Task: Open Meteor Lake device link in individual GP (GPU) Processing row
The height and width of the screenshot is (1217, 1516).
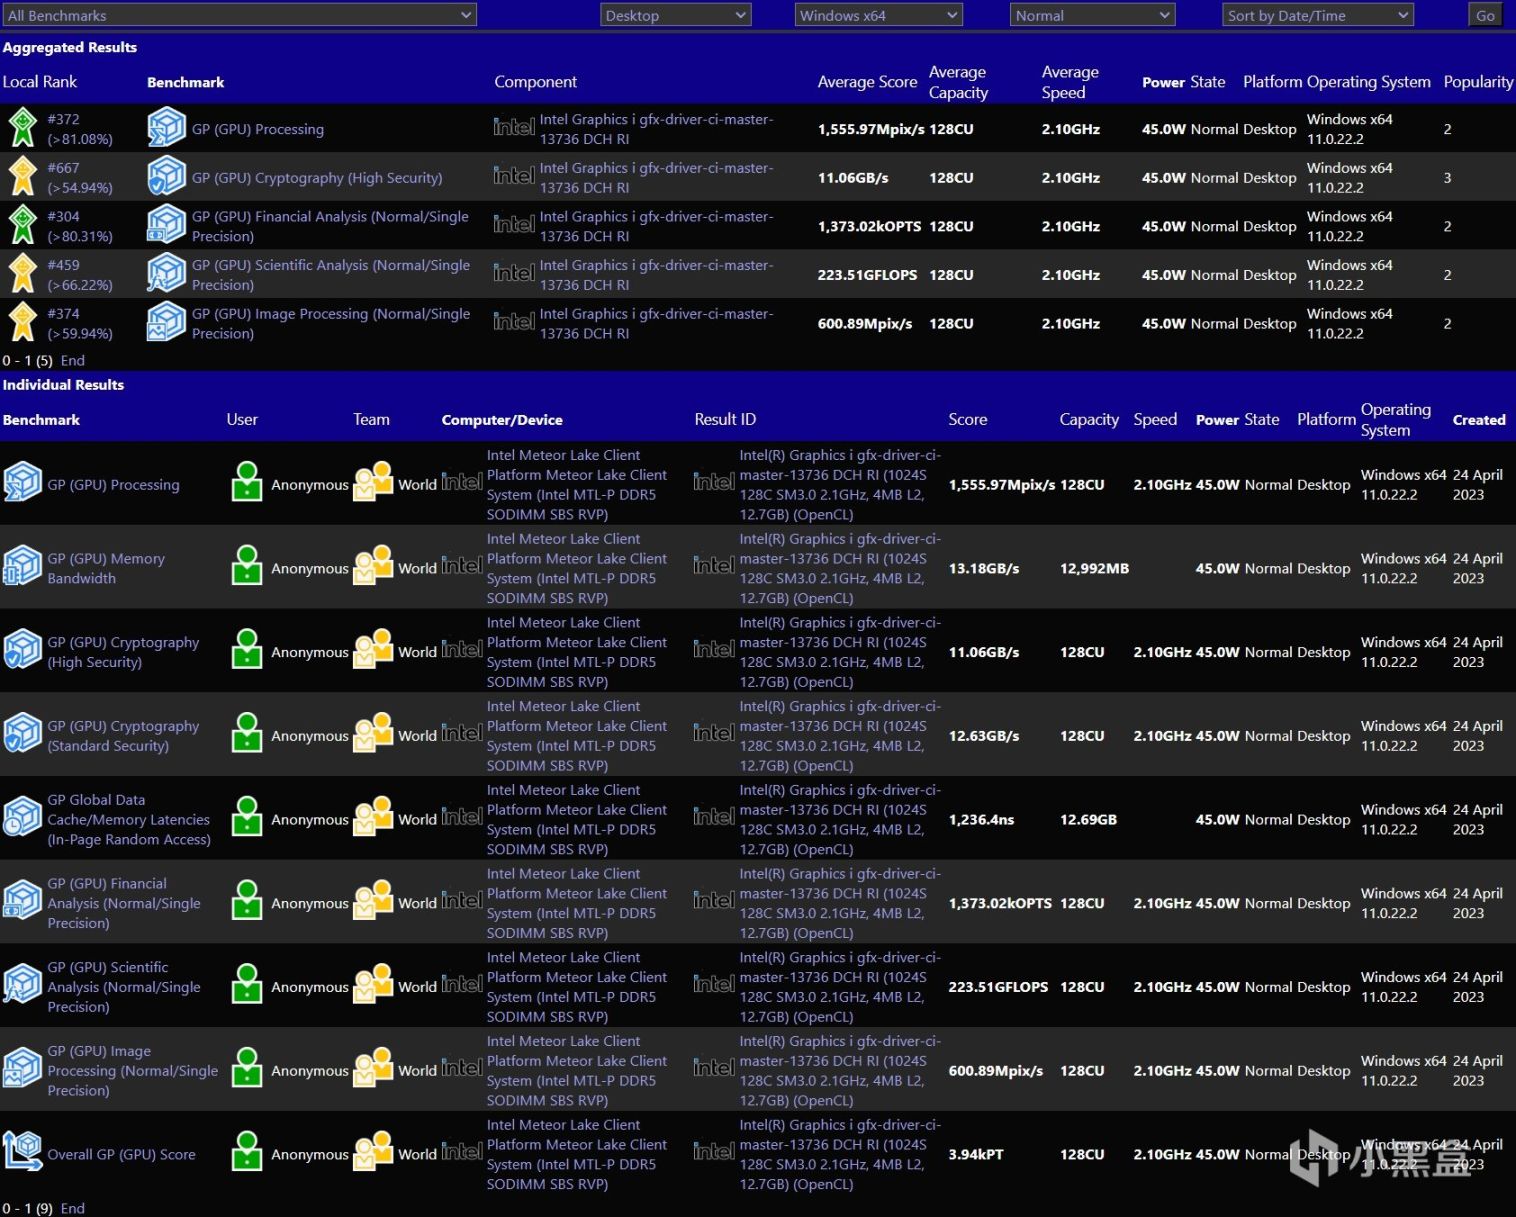Action: tap(576, 485)
